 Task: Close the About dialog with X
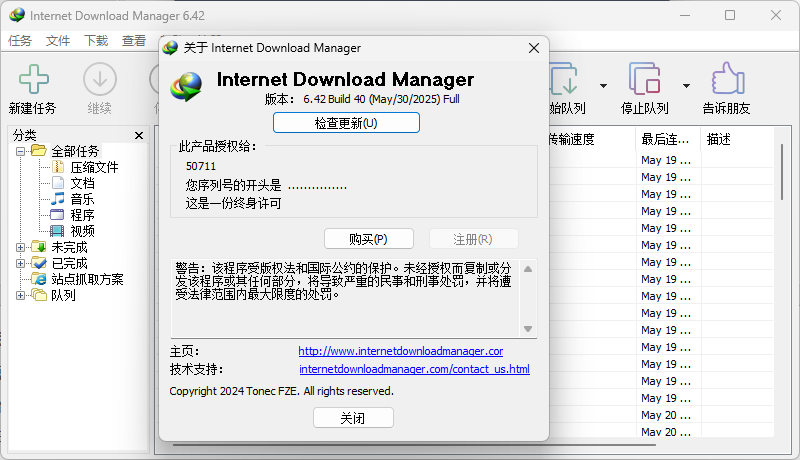(x=534, y=48)
